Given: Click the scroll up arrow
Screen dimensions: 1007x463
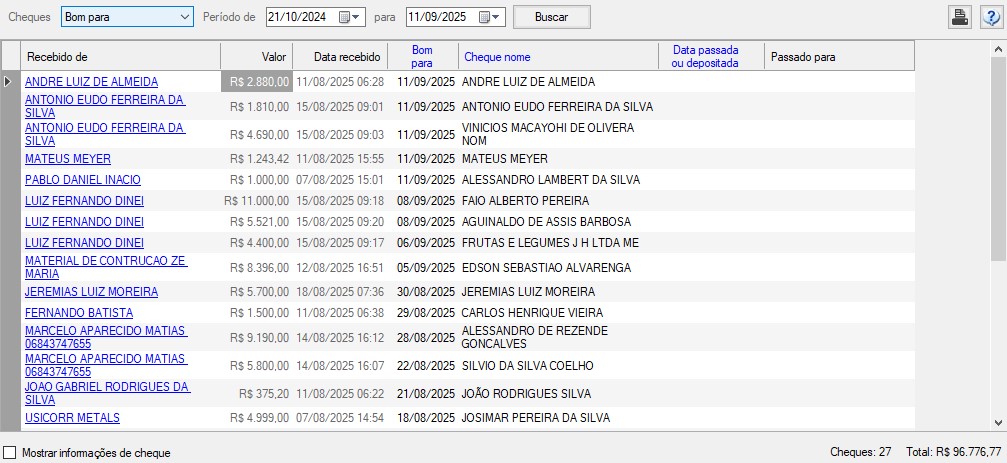Looking at the screenshot, I should pyautogui.click(x=998, y=48).
